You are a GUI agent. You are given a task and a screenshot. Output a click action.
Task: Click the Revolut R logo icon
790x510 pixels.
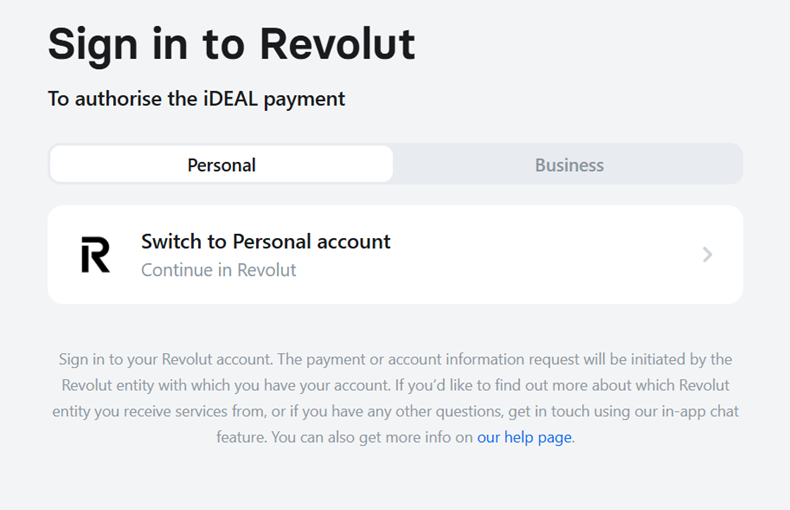coord(96,255)
